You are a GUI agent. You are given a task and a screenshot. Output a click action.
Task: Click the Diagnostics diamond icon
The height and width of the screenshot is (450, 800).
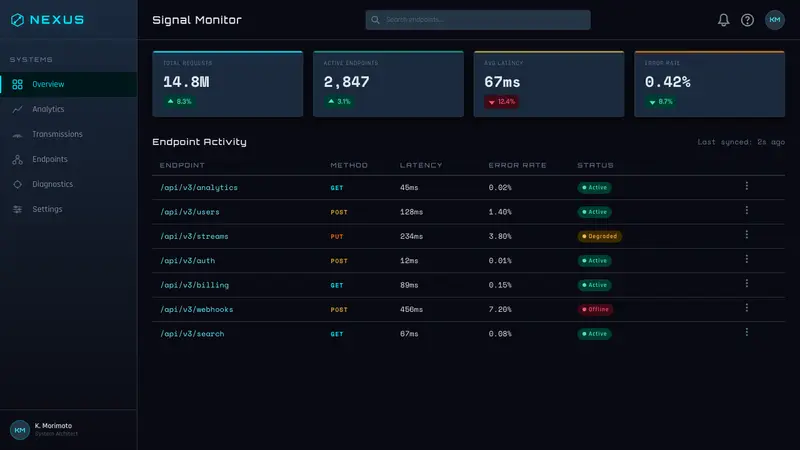pos(17,184)
